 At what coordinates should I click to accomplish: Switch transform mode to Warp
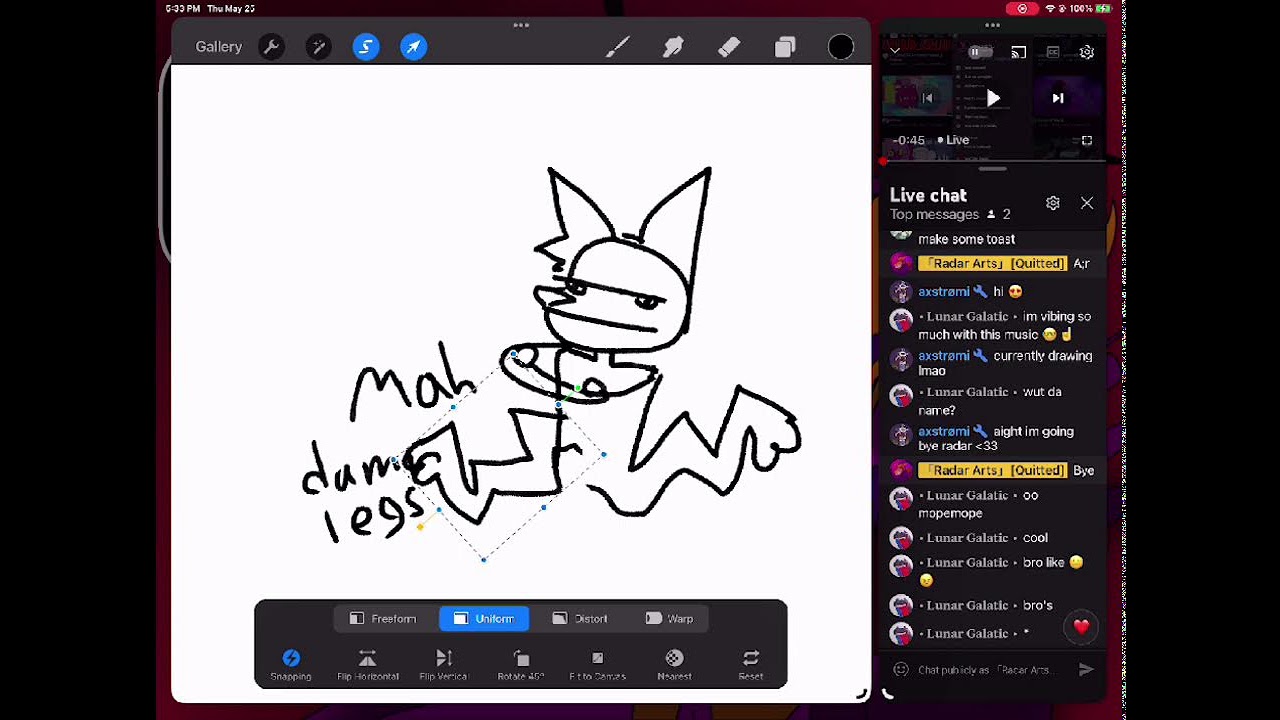[x=670, y=619]
